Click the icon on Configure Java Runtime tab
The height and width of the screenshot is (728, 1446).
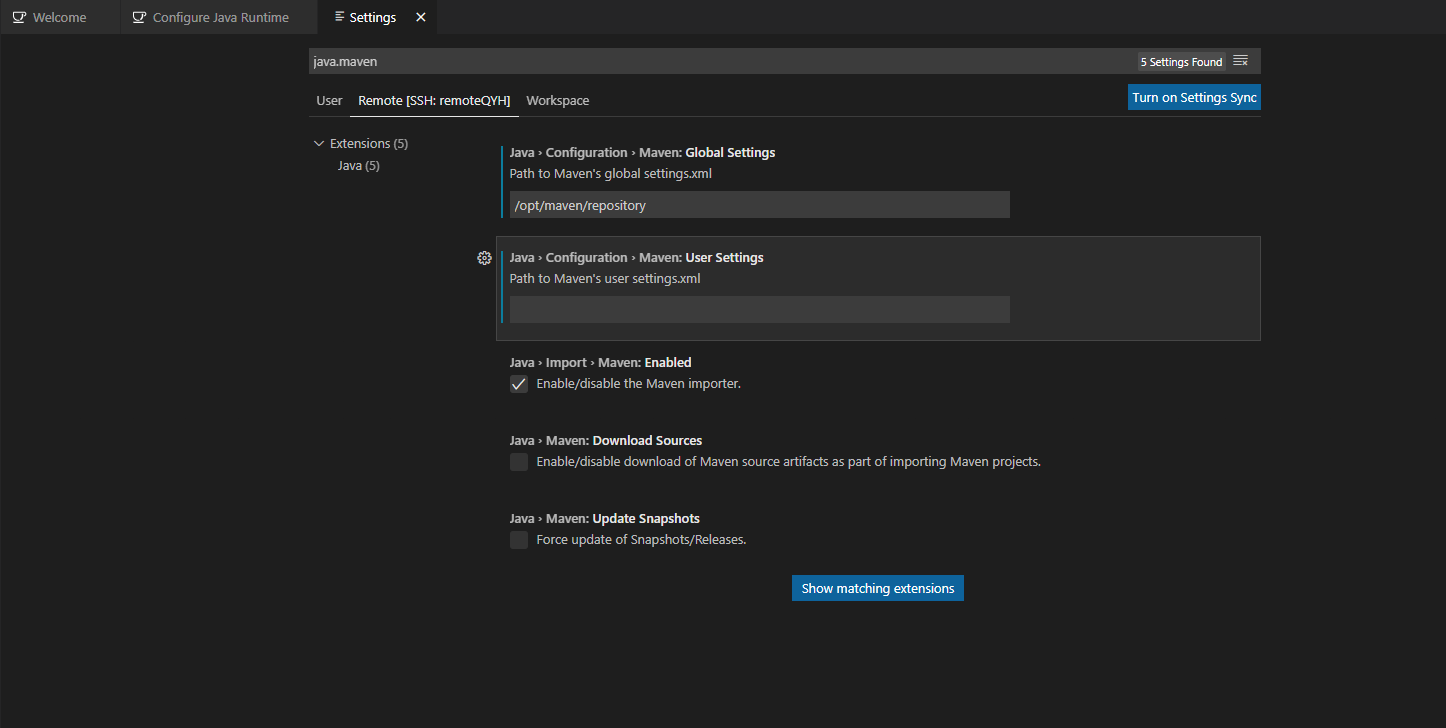(x=139, y=16)
